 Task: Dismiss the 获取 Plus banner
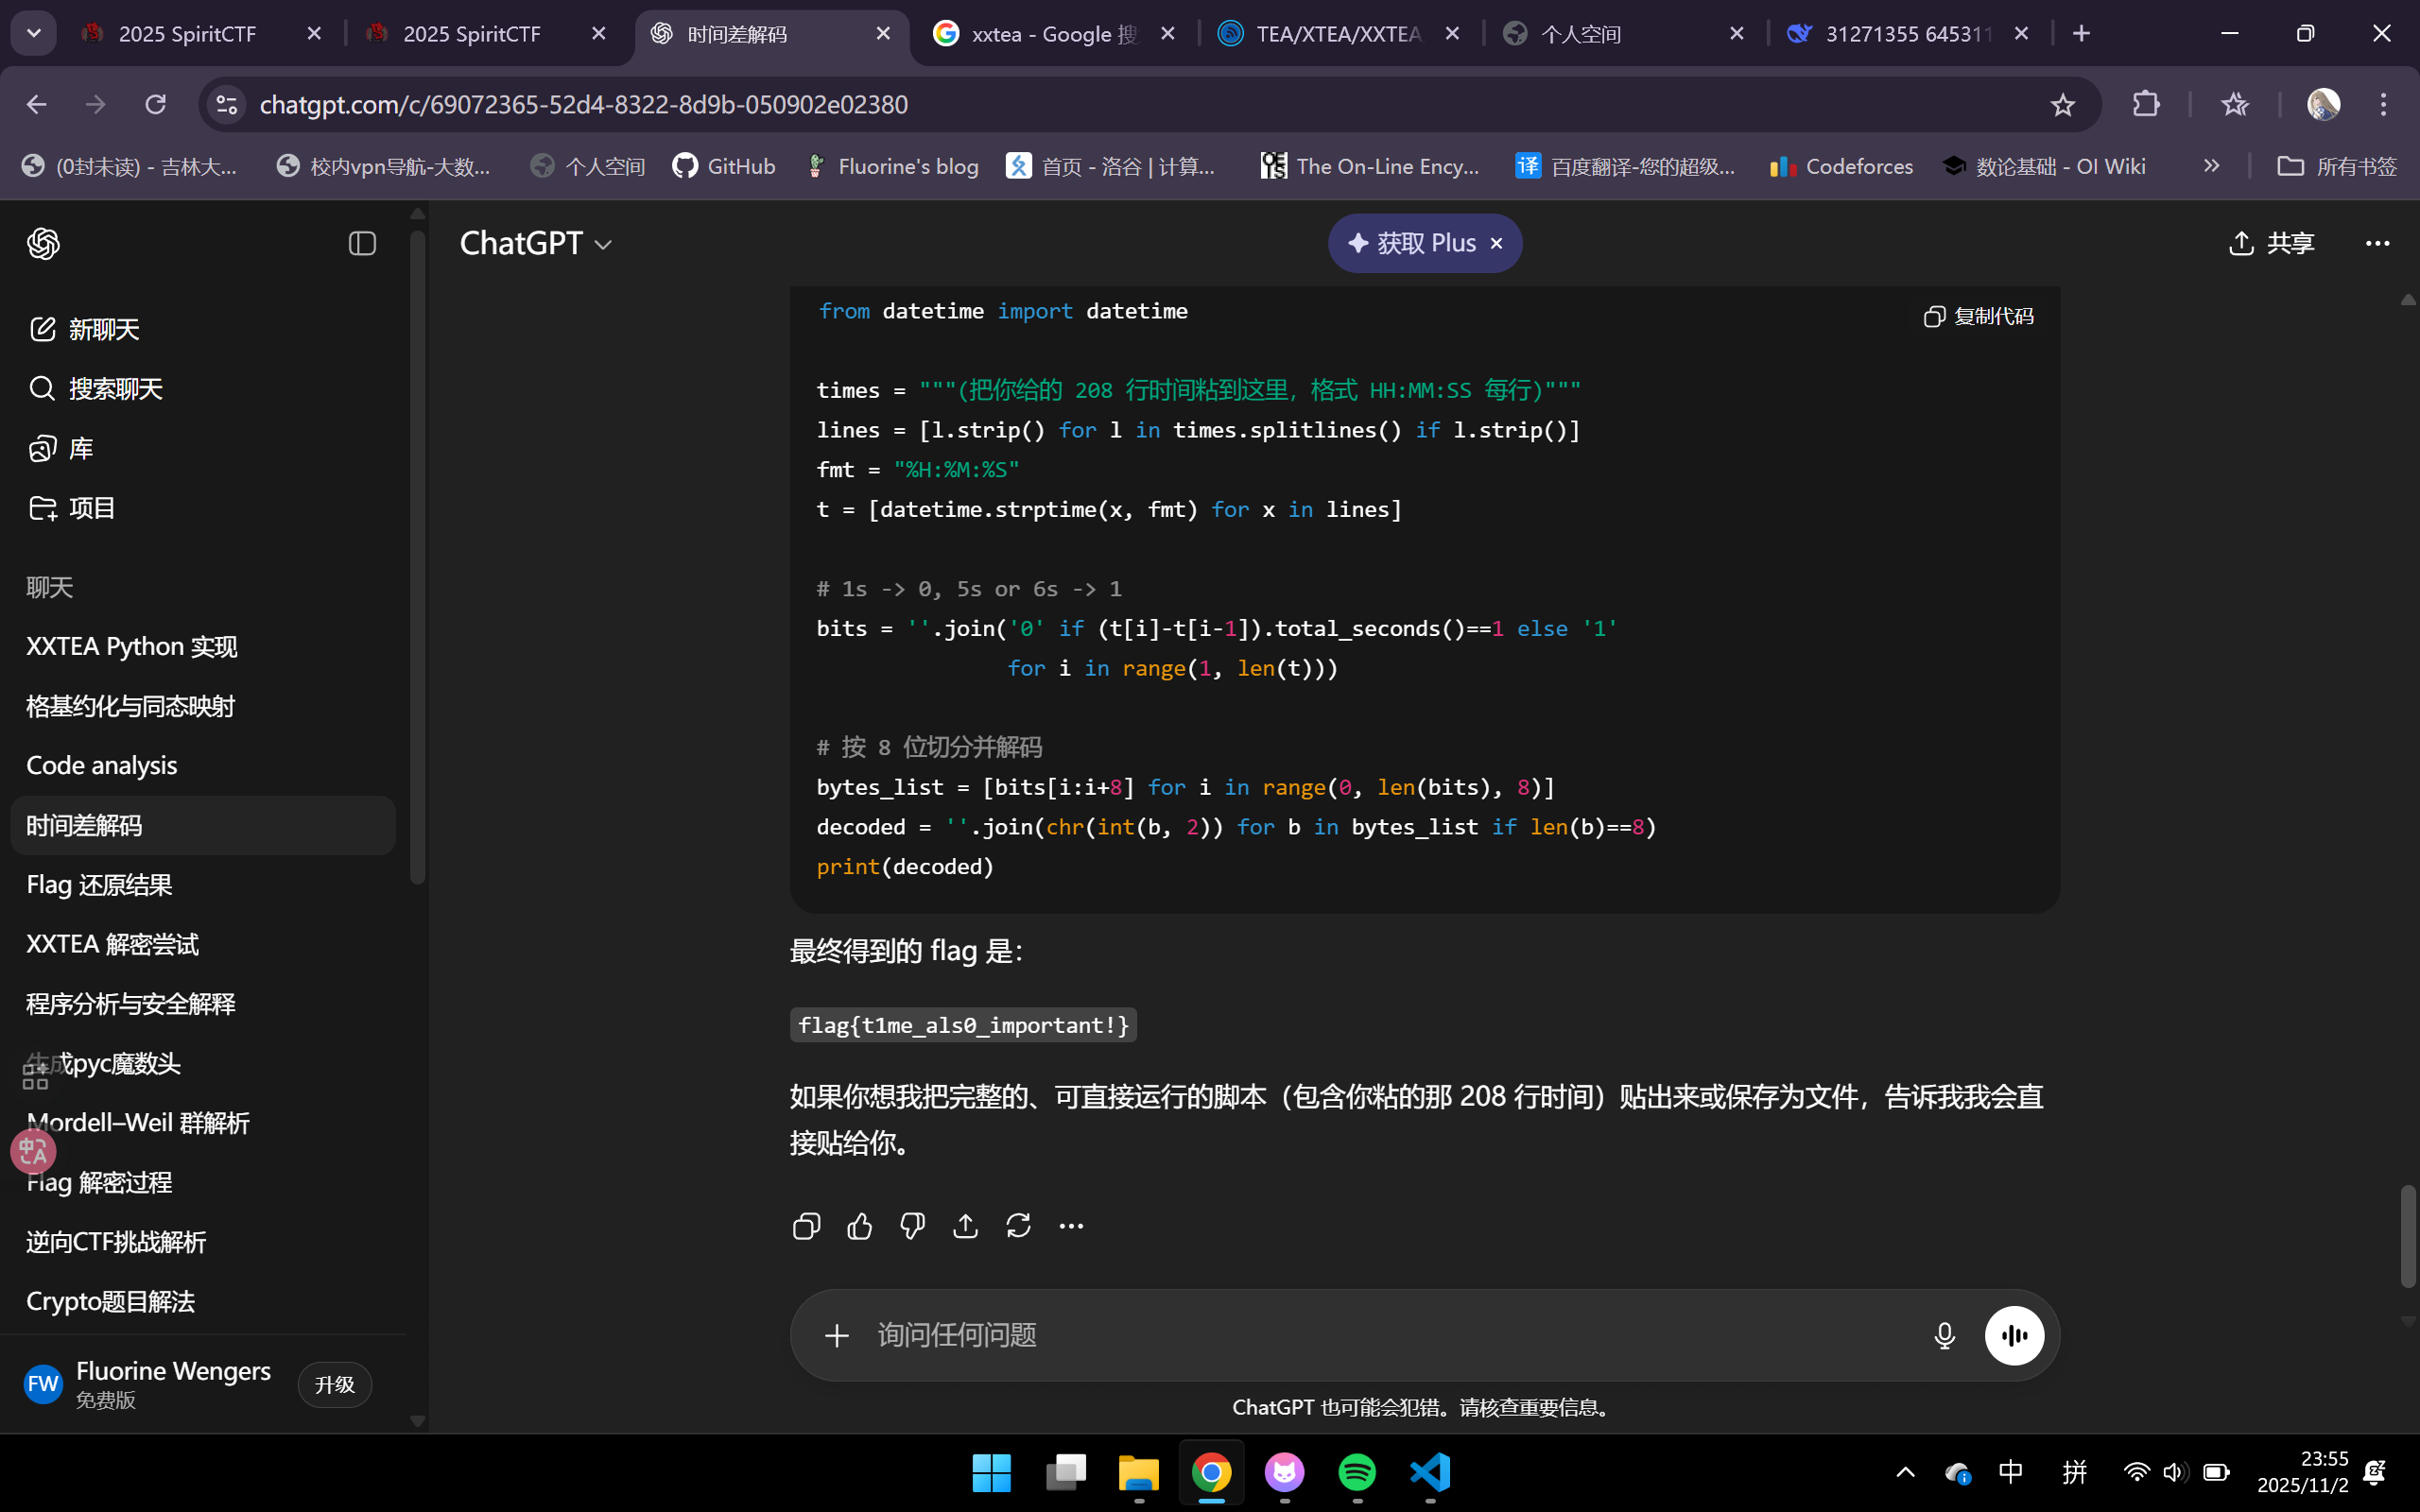point(1497,243)
